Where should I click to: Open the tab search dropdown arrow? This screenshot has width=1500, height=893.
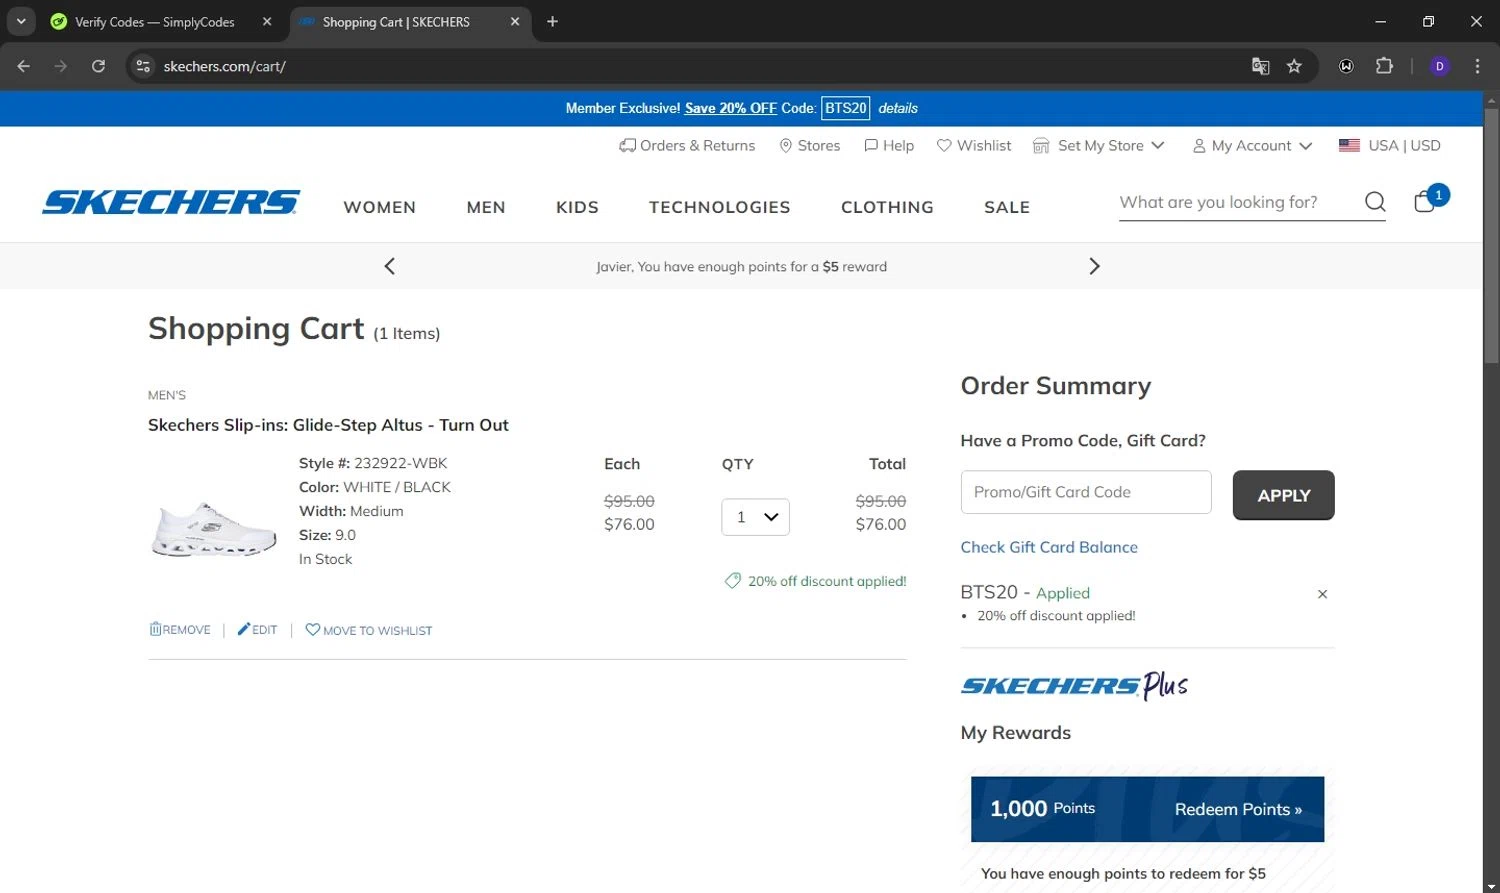[21, 21]
